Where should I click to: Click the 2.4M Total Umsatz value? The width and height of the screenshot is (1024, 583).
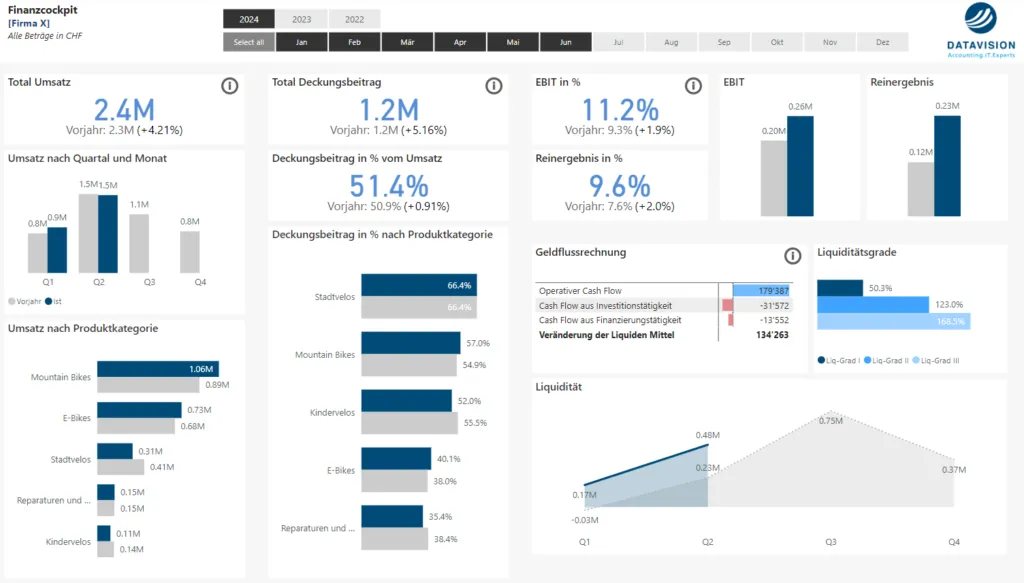124,110
